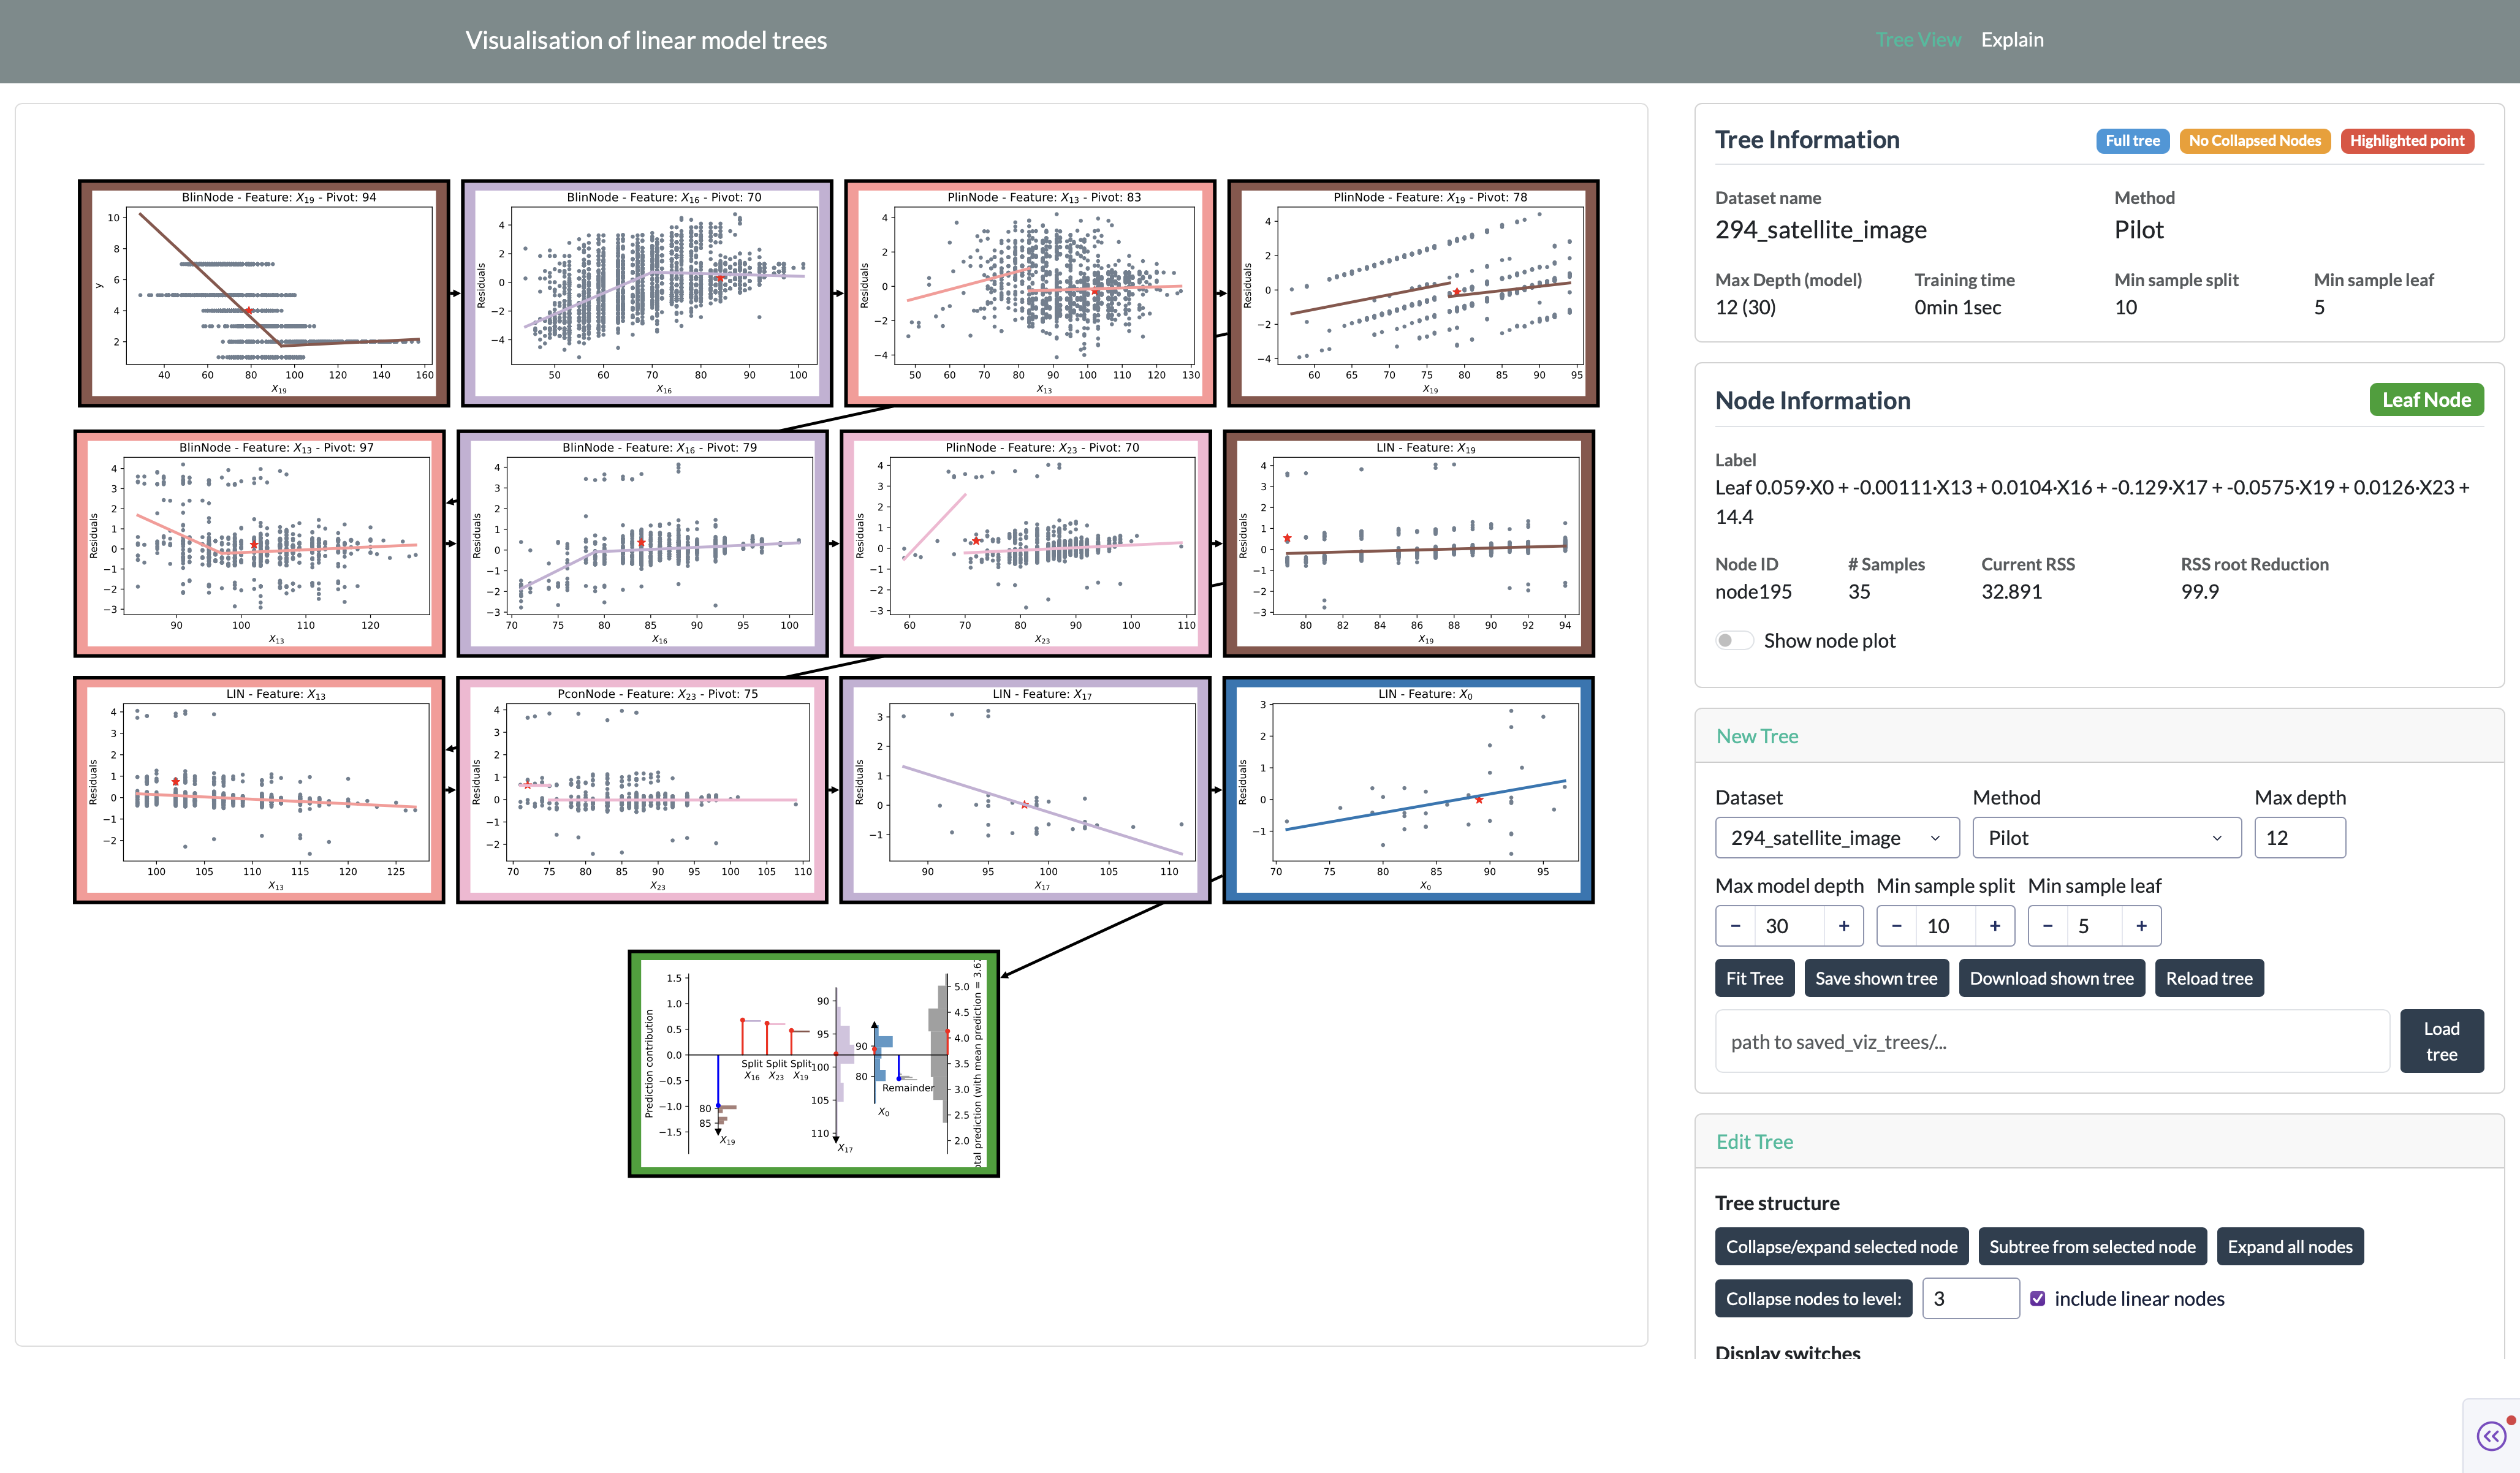Click Save shown tree button
2520x1473 pixels.
pos(1876,978)
